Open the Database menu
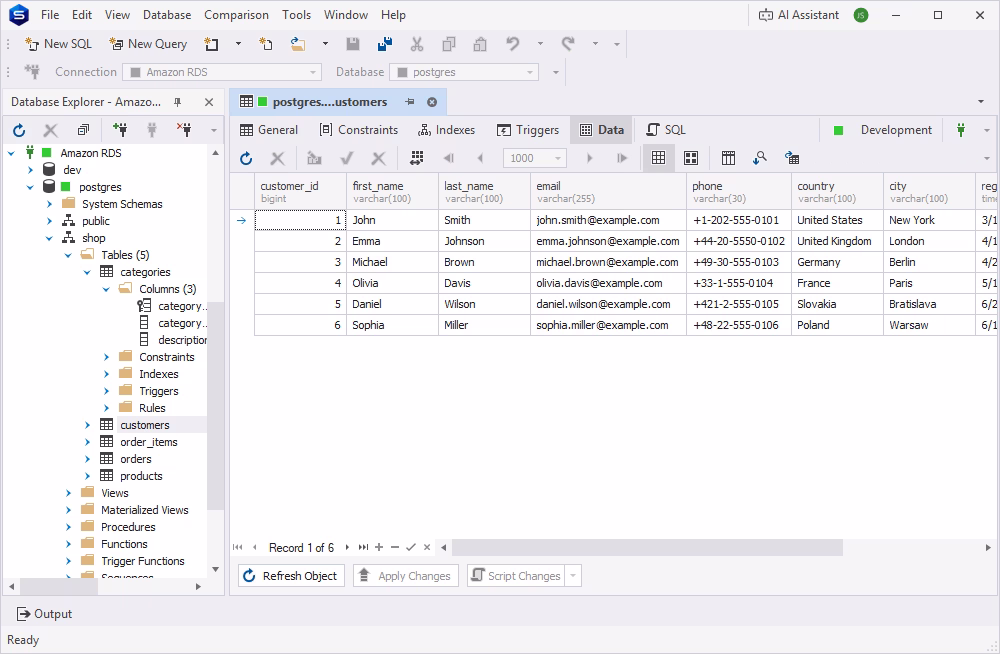 (167, 15)
